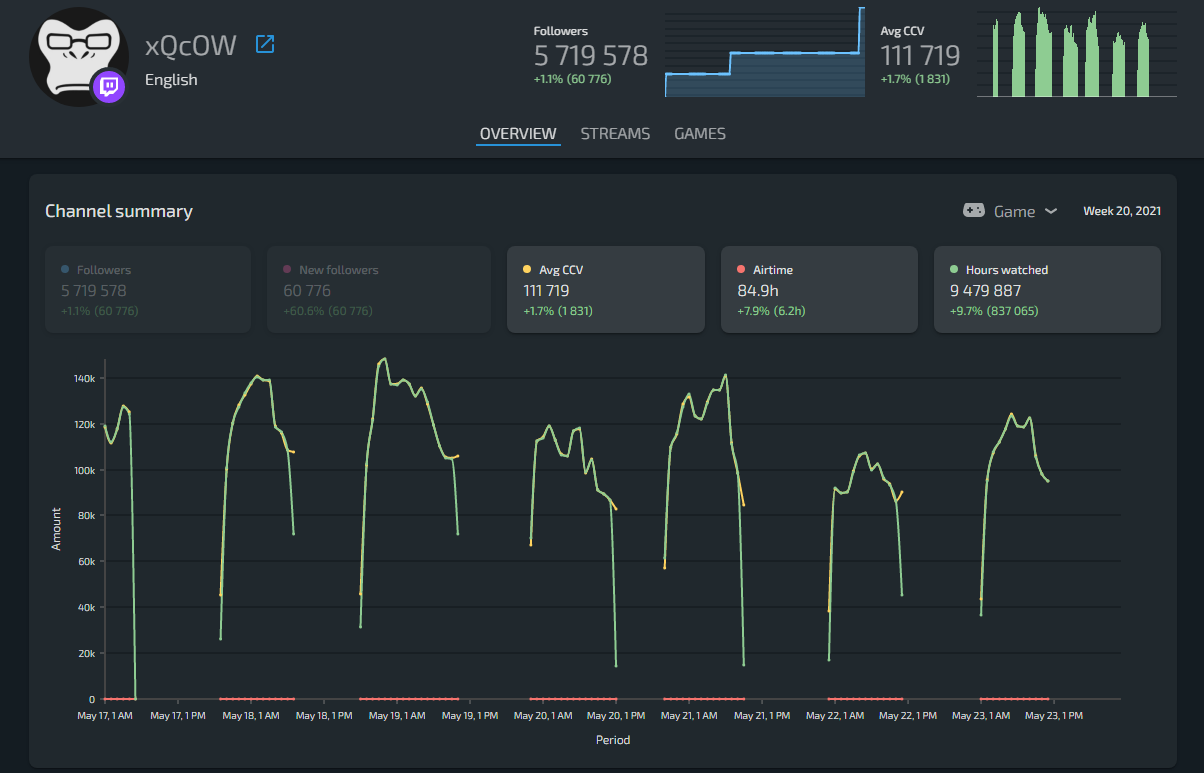
Task: Click the May 18, 1 PM axis label
Action: tap(323, 716)
